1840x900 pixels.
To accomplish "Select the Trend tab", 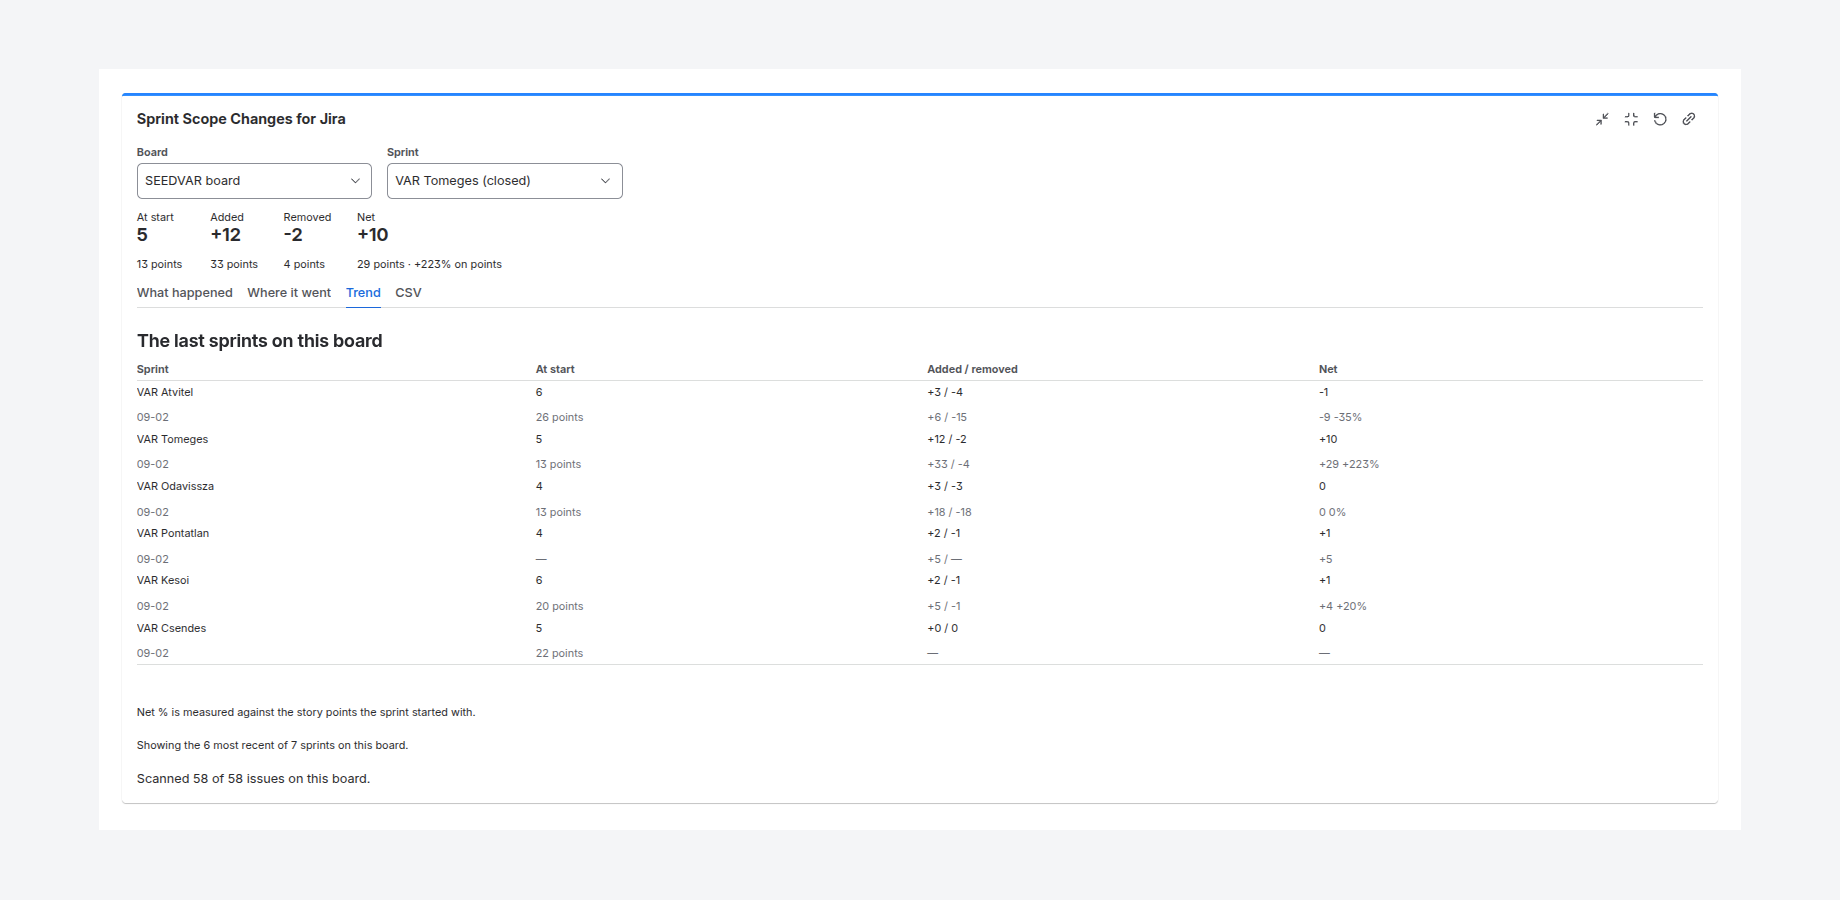I will (363, 293).
